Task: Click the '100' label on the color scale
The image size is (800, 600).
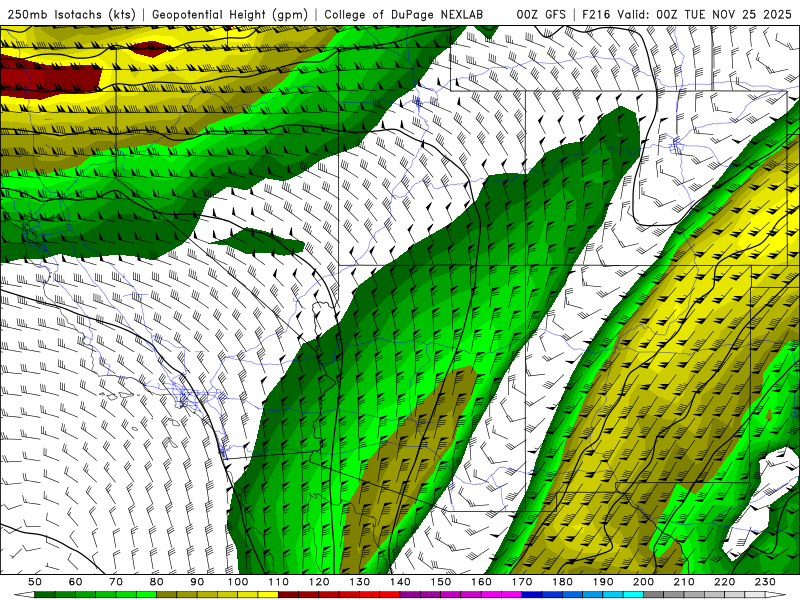Action: coord(238,582)
